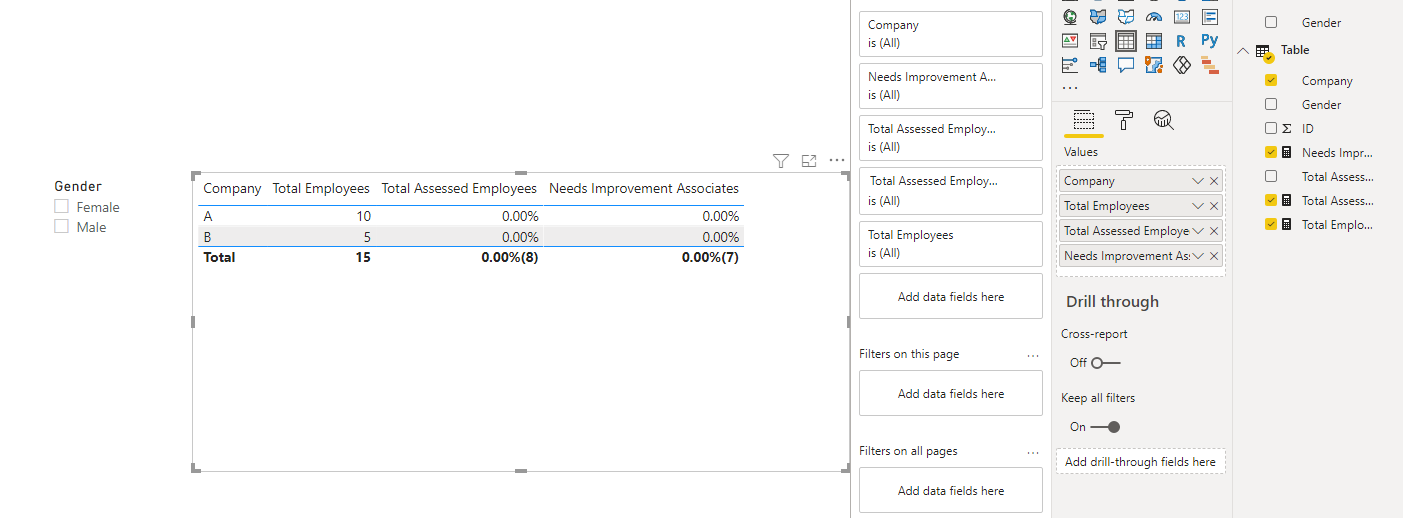
Task: Select the orange Gantt-style custom visual icon
Action: (1210, 65)
